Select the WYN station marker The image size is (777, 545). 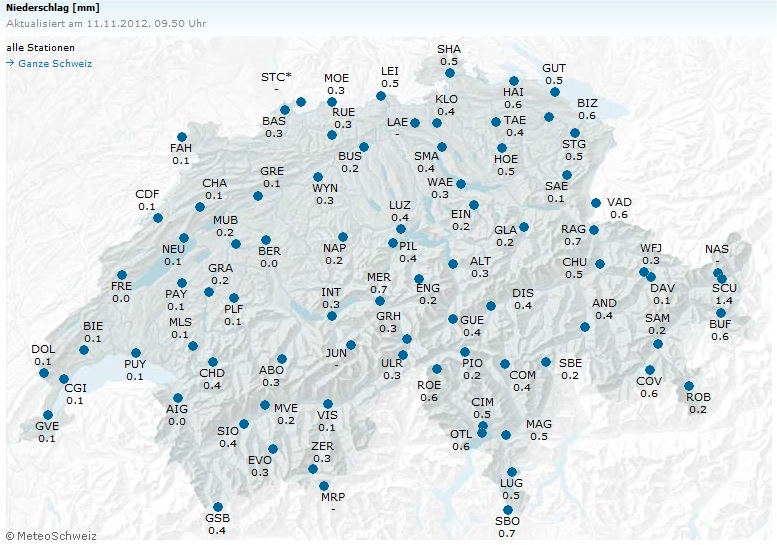(318, 177)
